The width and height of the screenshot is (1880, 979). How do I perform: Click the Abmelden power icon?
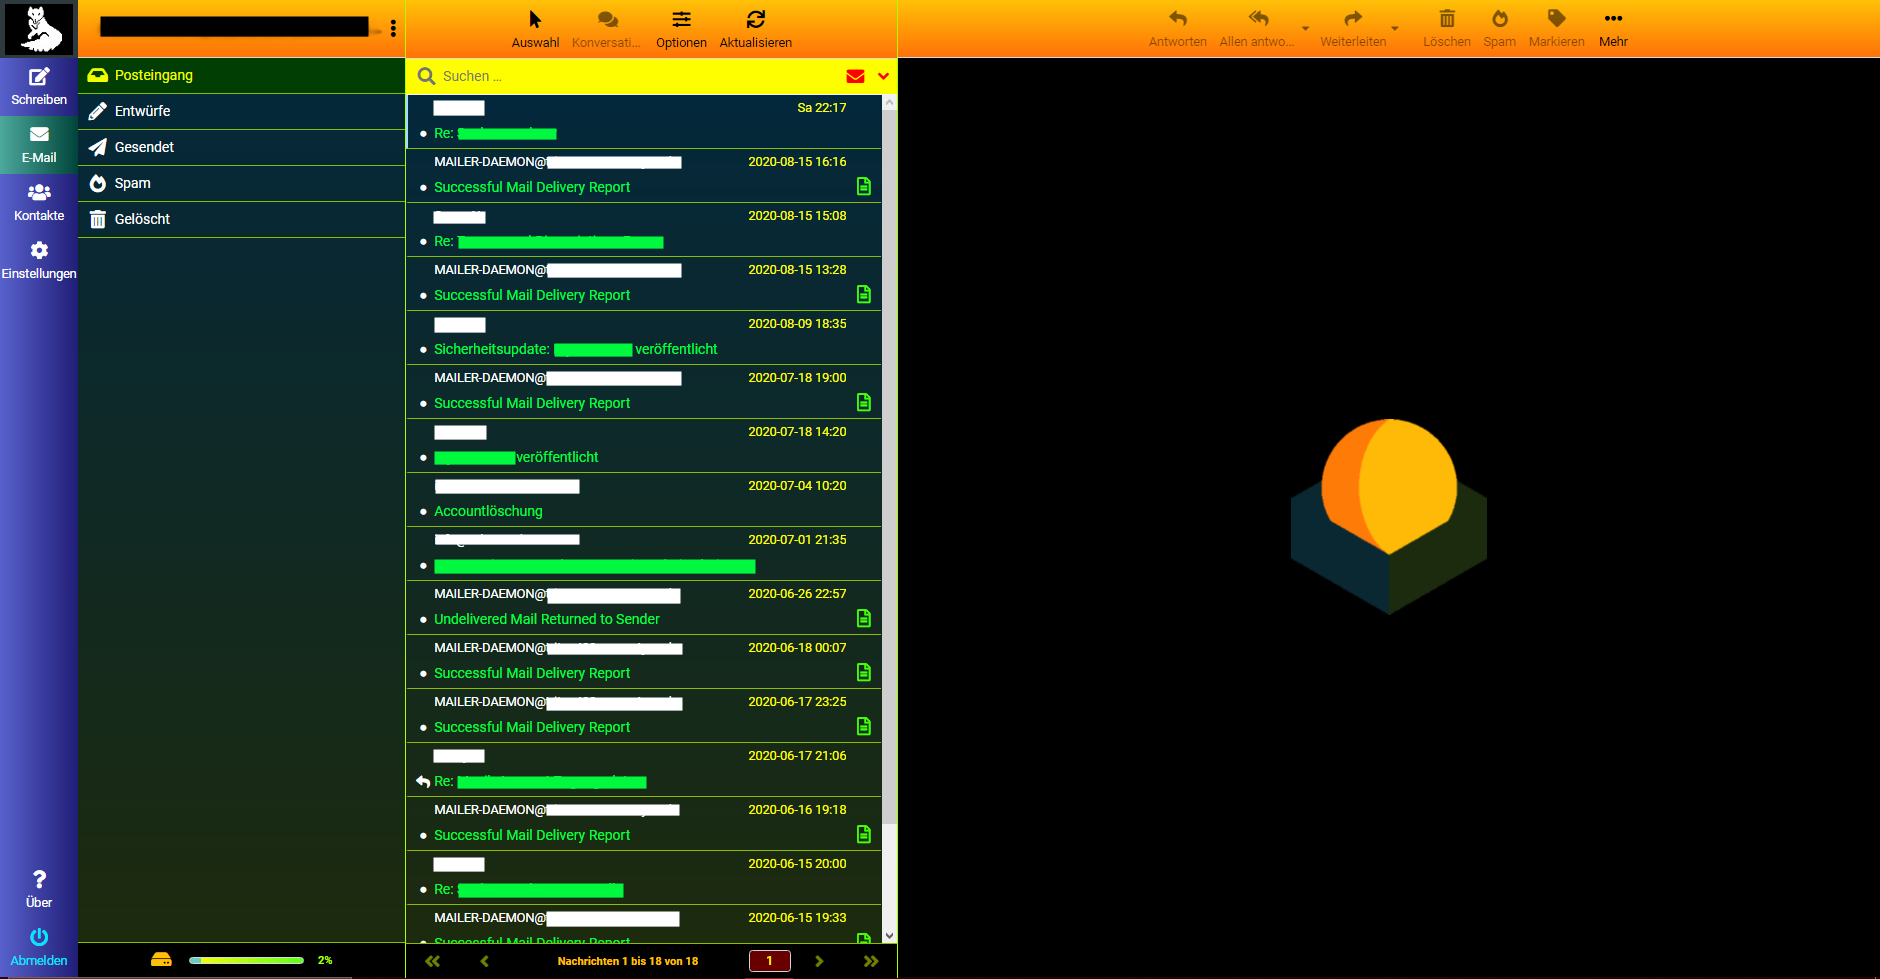(39, 938)
